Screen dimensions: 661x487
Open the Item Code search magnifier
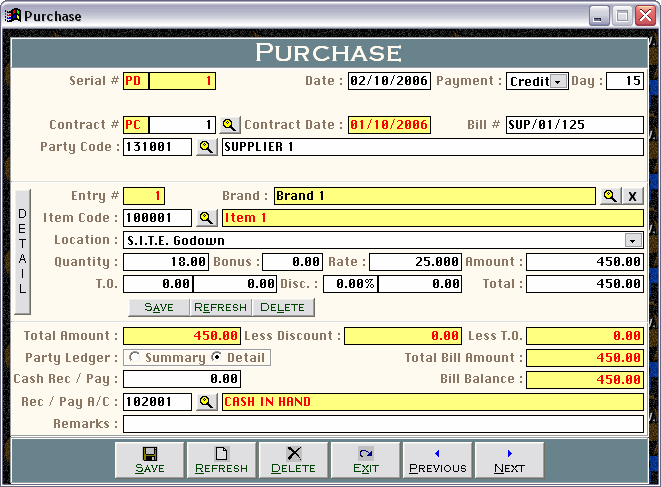click(x=207, y=218)
